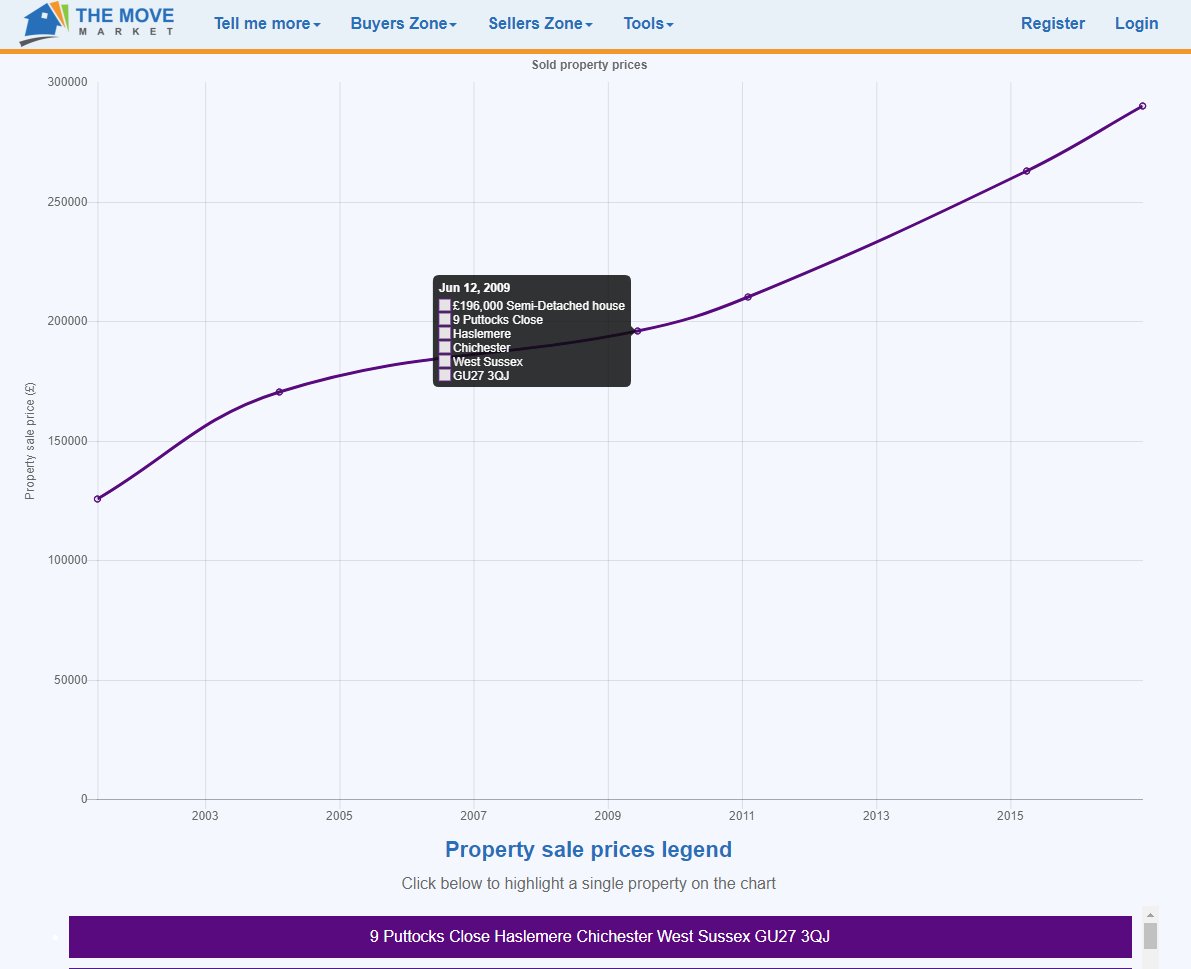This screenshot has height=969, width=1191.
Task: Toggle highlight for 9 Puttocks Close legend entry
Action: [599, 937]
